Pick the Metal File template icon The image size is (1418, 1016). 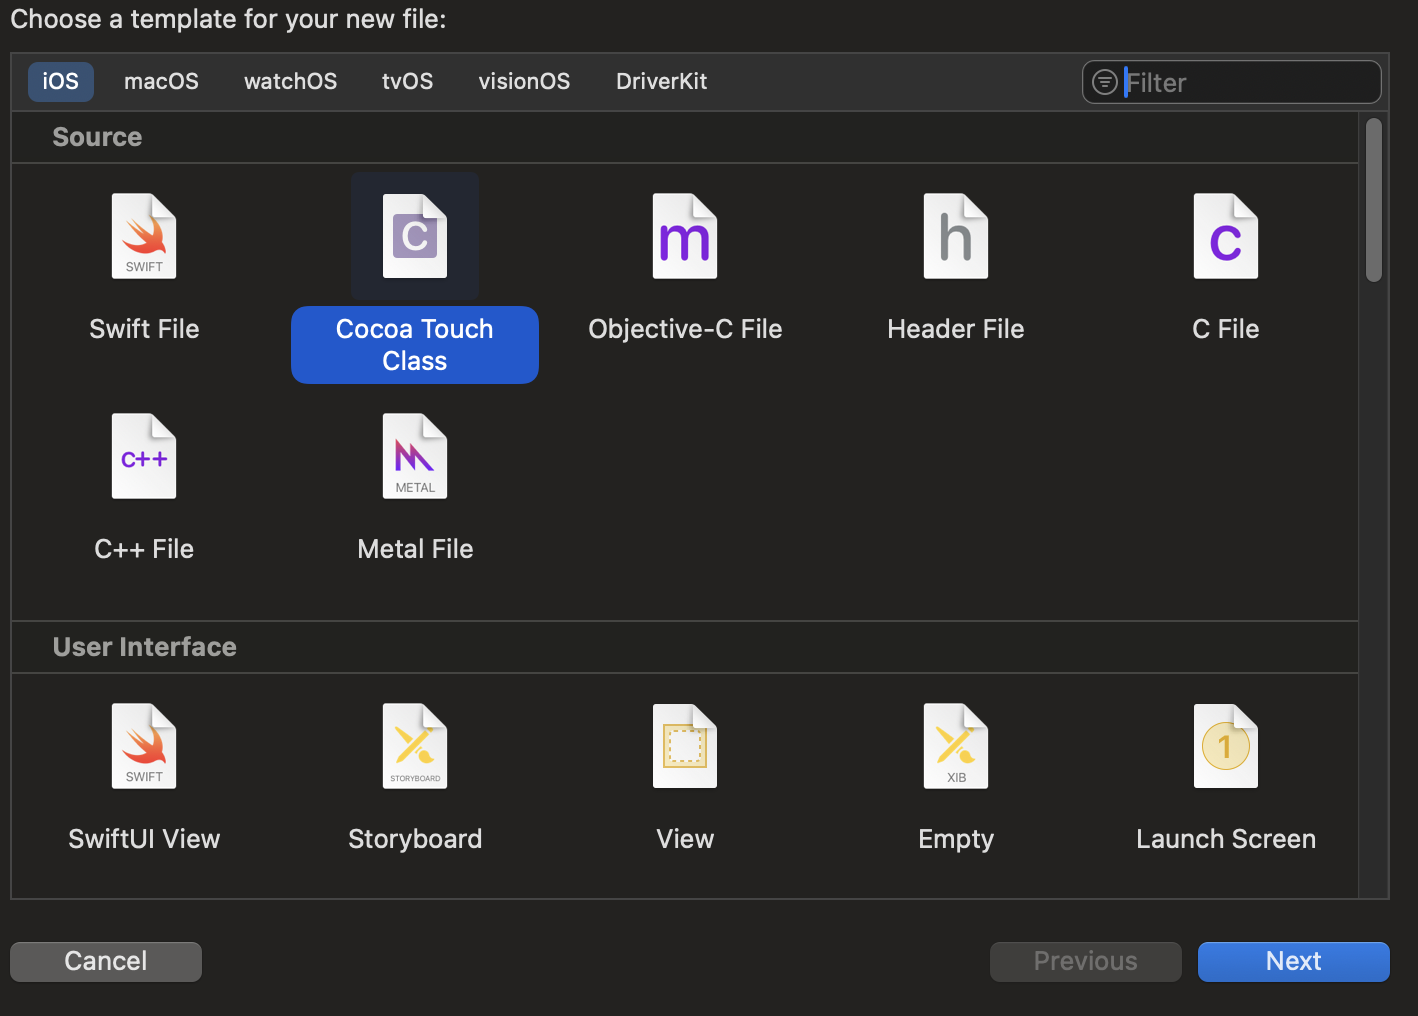[x=415, y=456]
